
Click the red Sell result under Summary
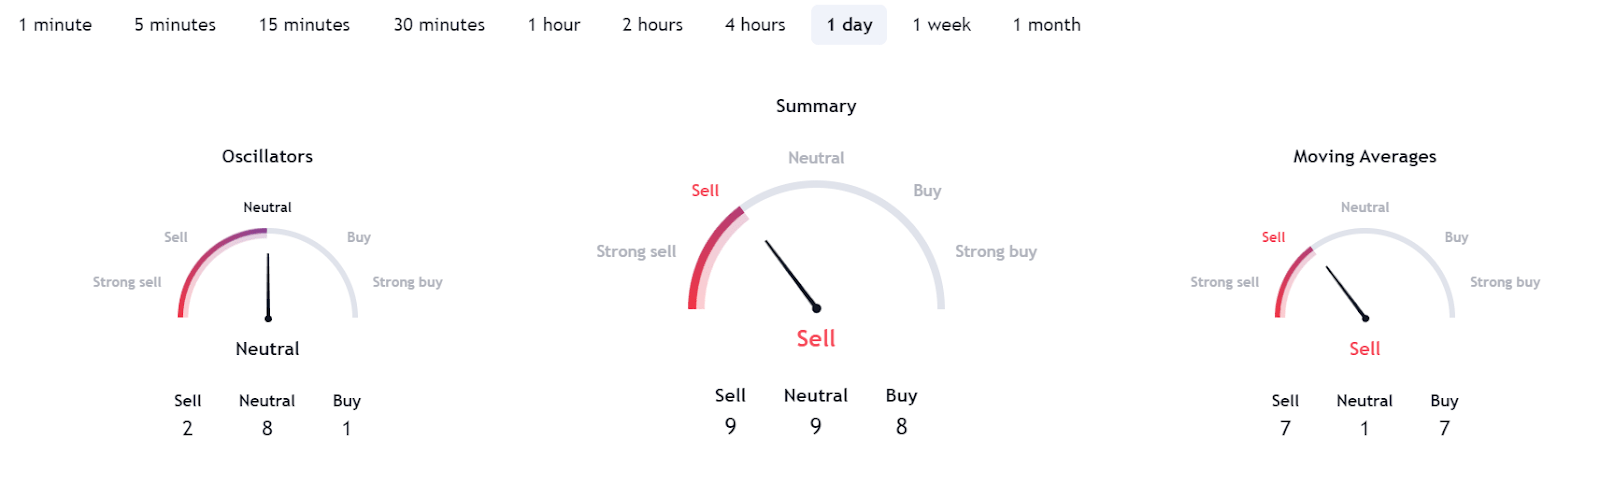click(816, 339)
